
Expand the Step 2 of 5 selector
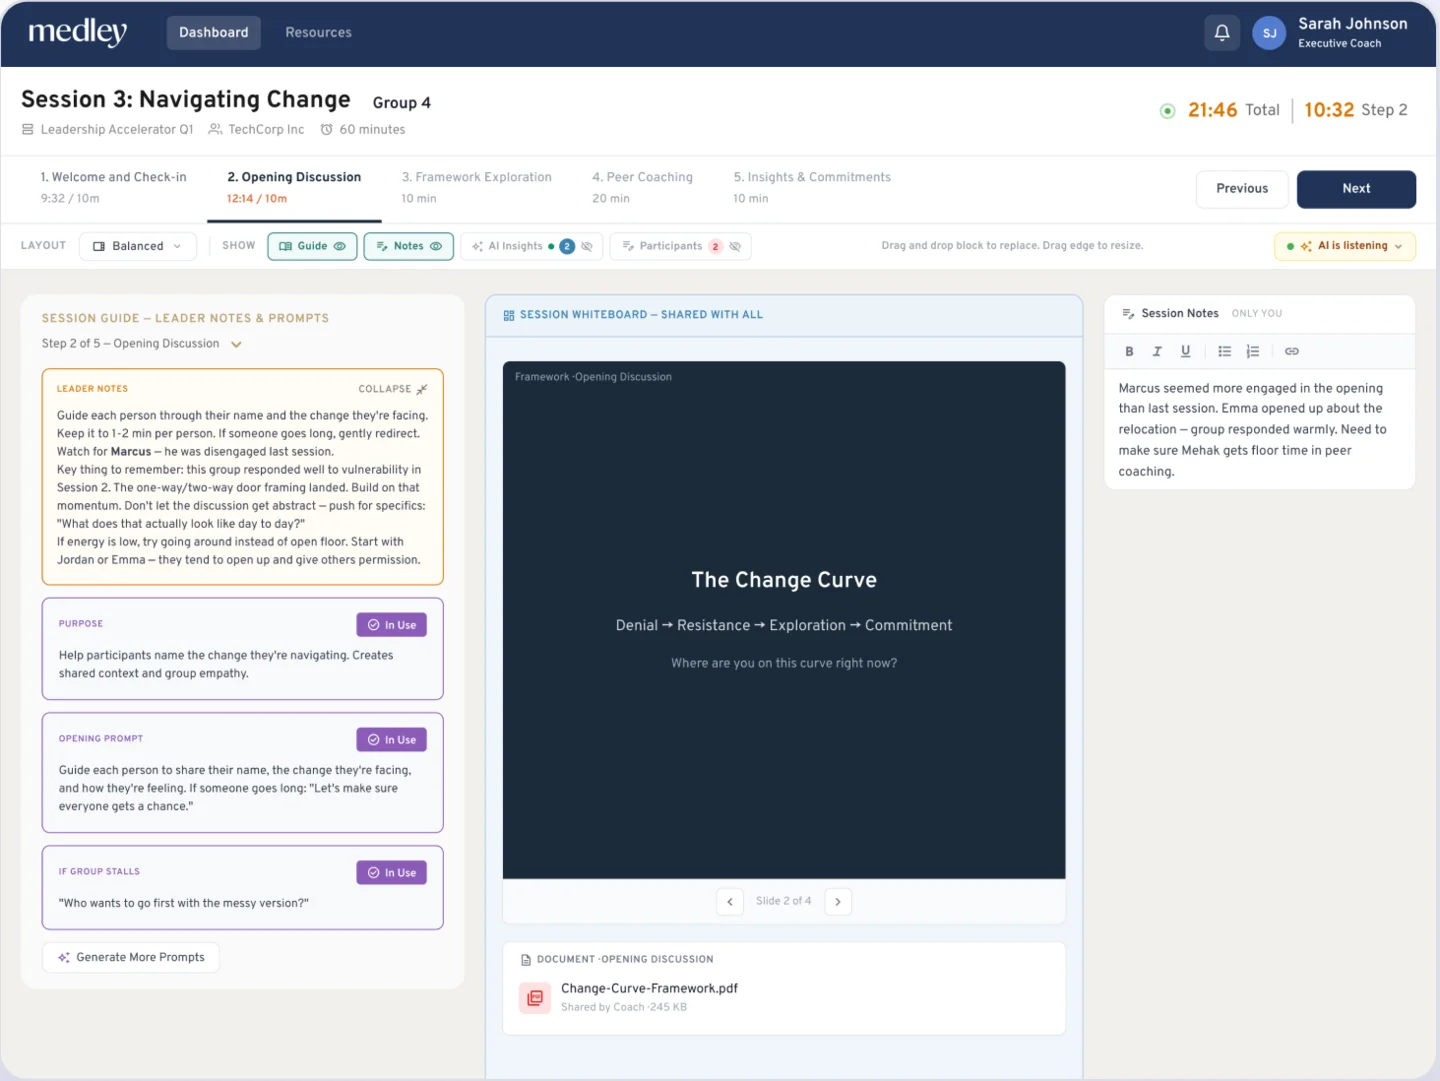click(x=142, y=344)
